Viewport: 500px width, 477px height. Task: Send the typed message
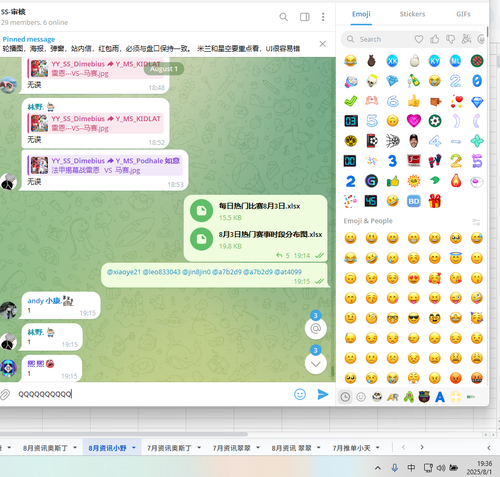click(x=323, y=394)
